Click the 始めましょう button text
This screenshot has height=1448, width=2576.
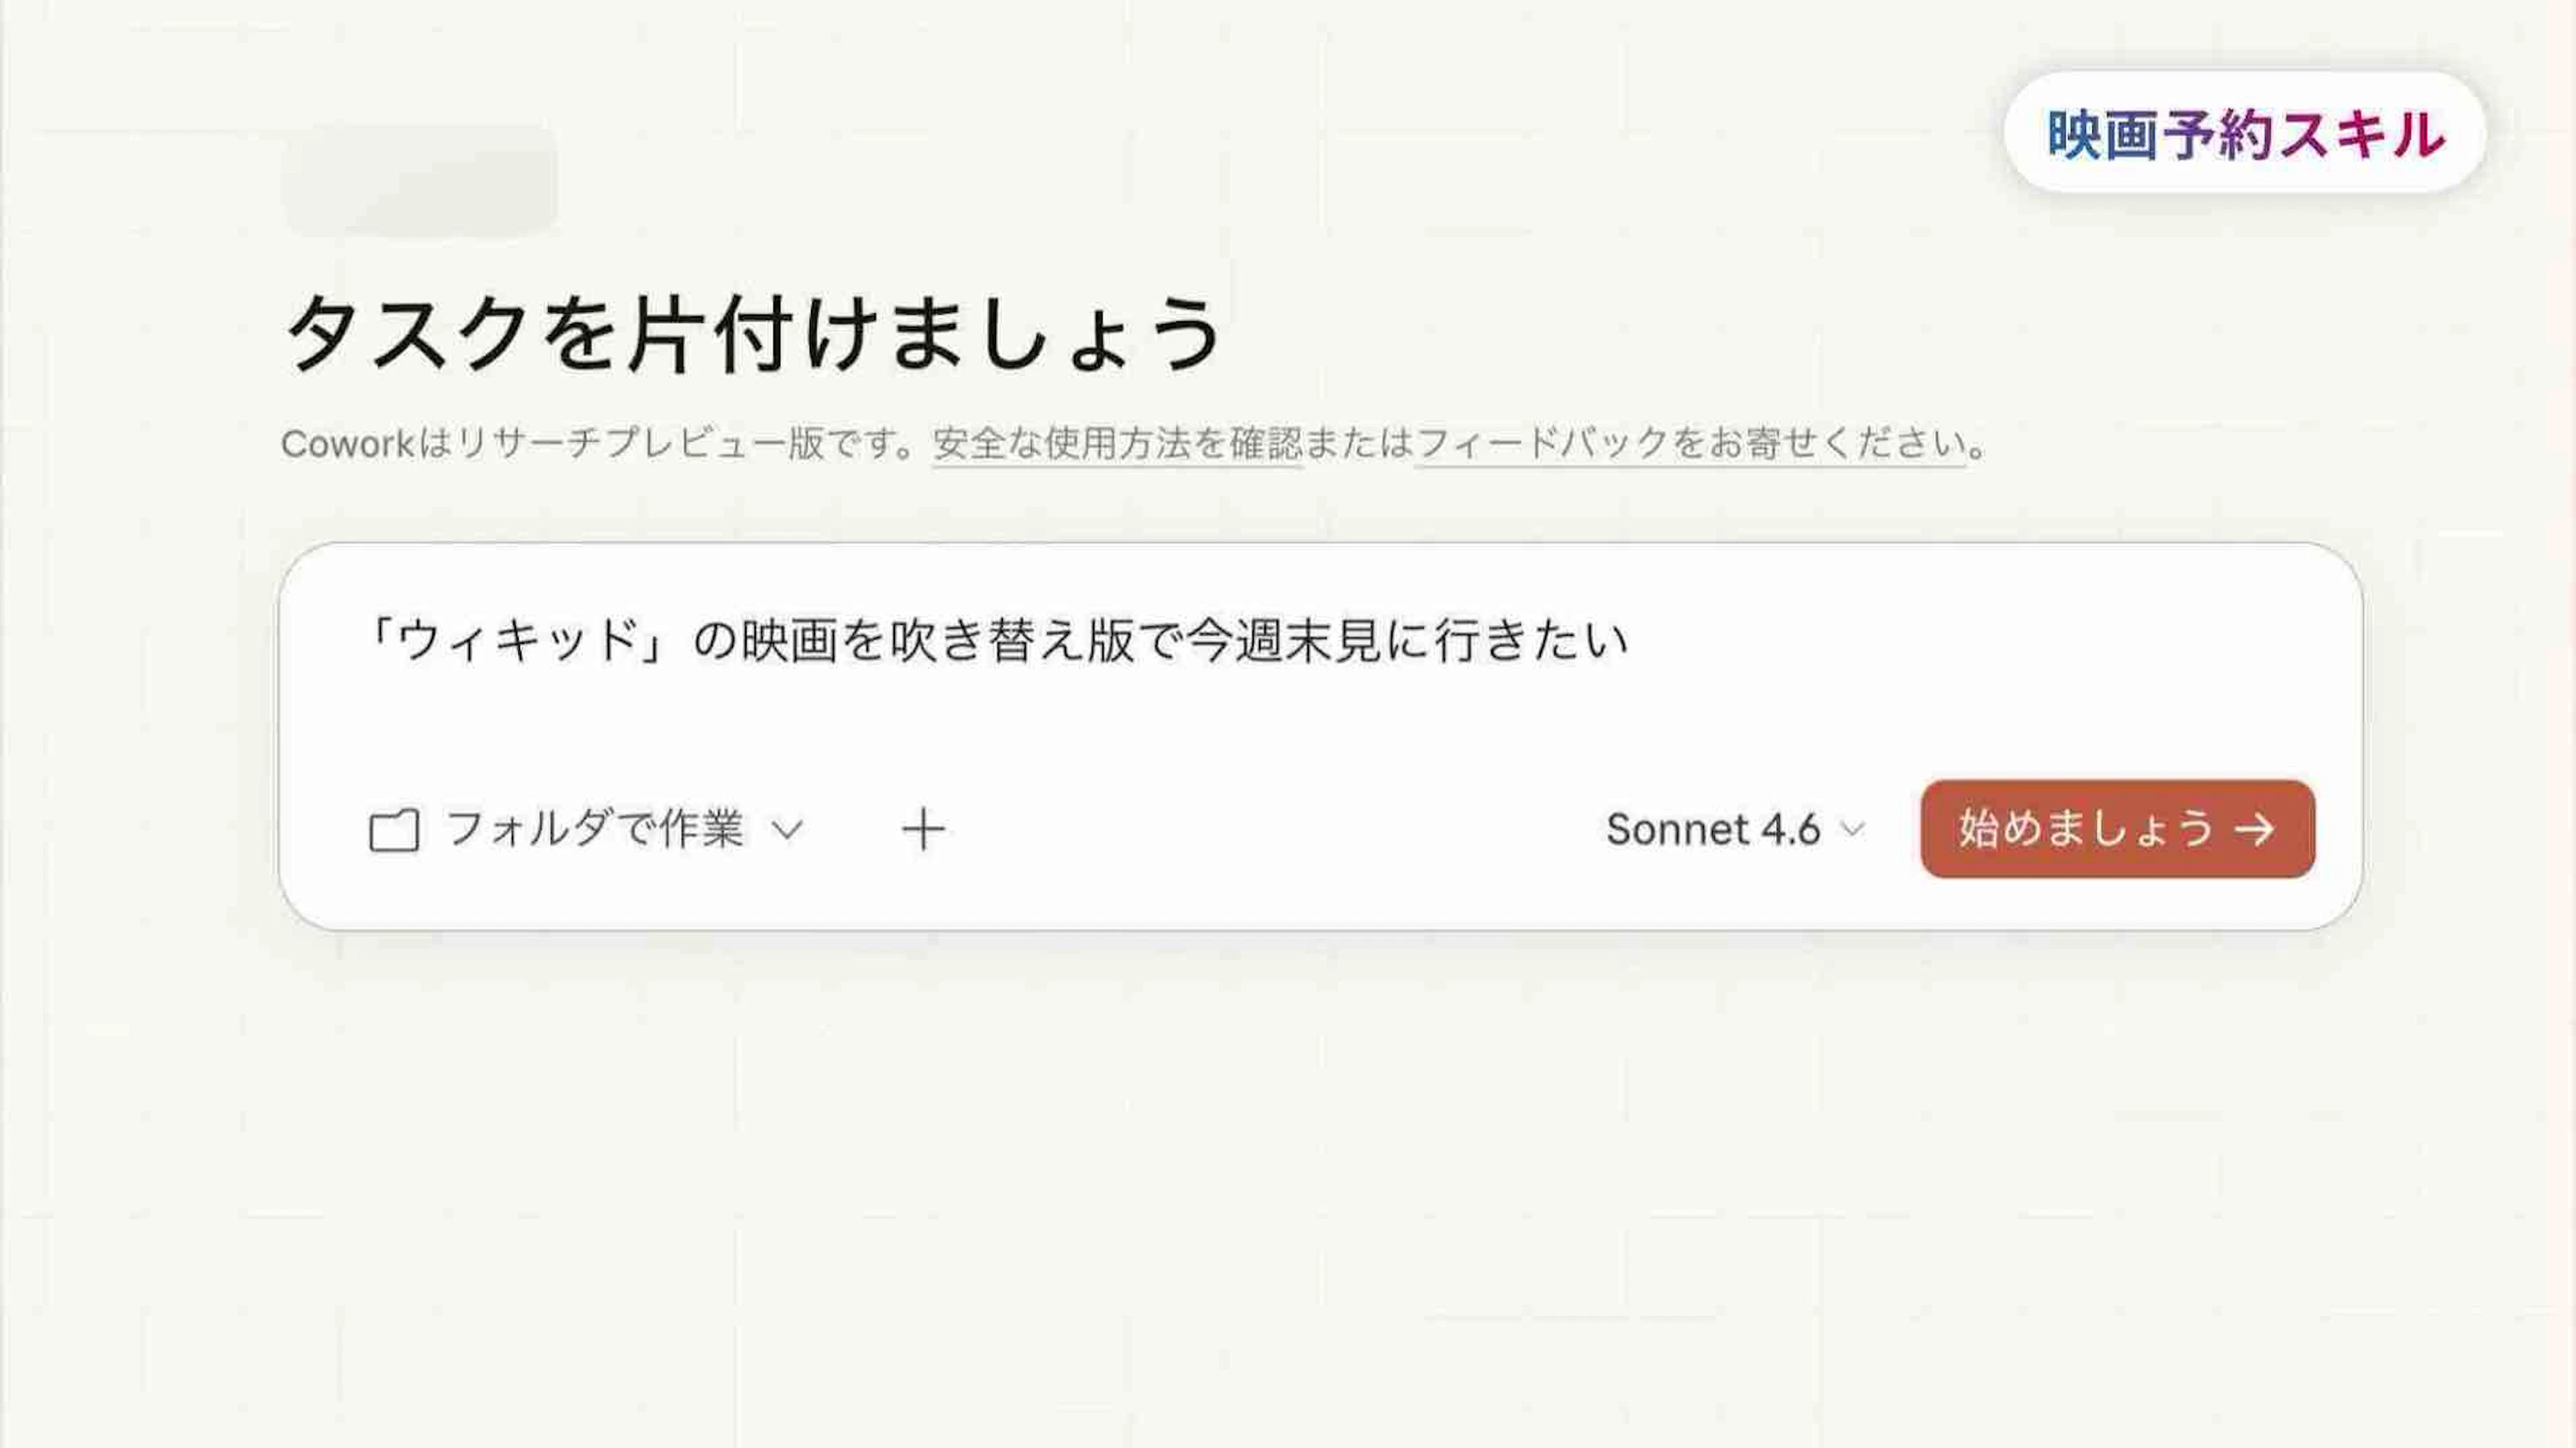coord(2086,829)
